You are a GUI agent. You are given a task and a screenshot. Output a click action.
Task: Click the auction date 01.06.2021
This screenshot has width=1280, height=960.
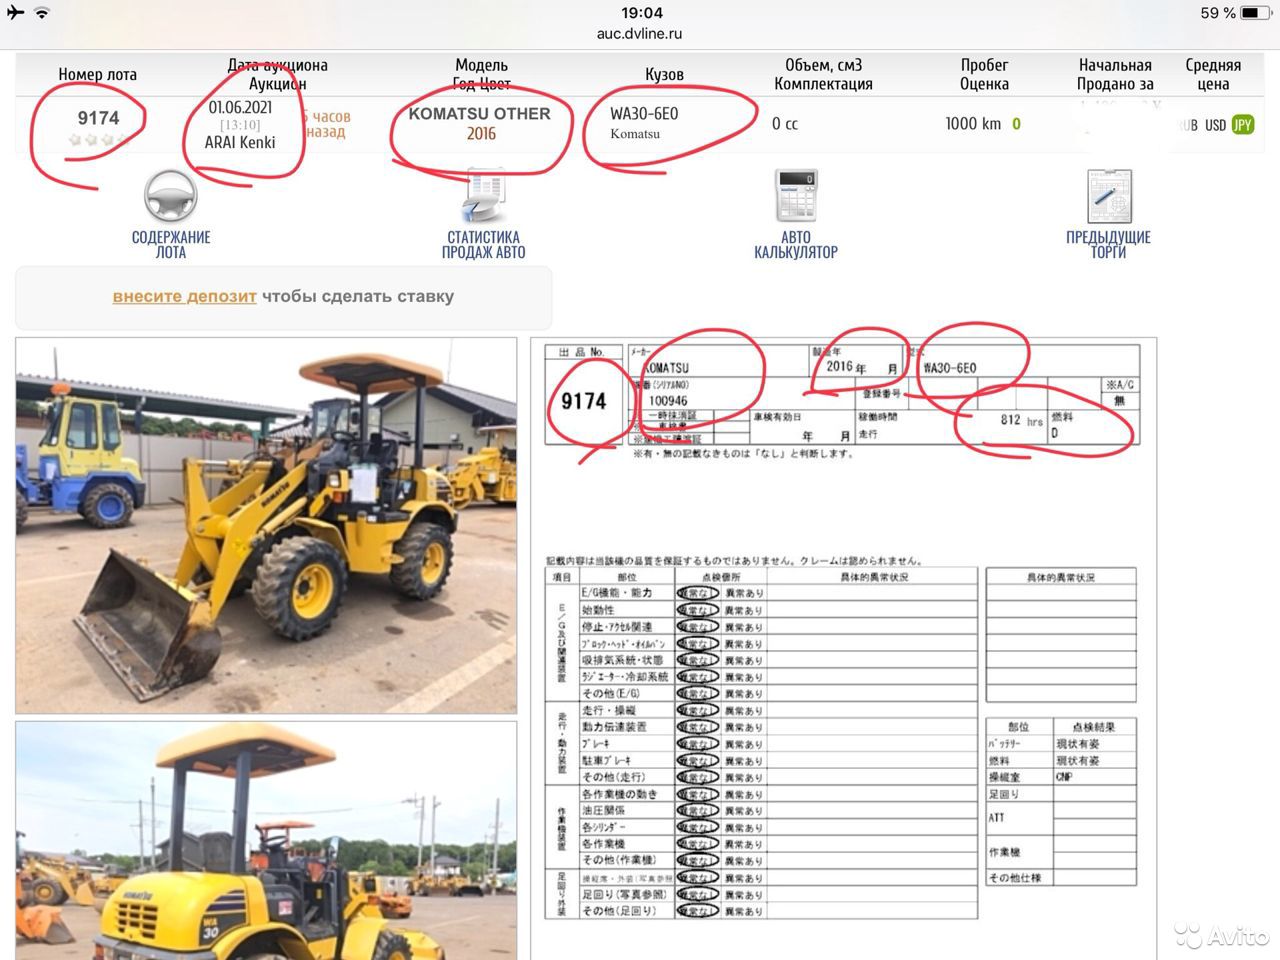[x=240, y=107]
